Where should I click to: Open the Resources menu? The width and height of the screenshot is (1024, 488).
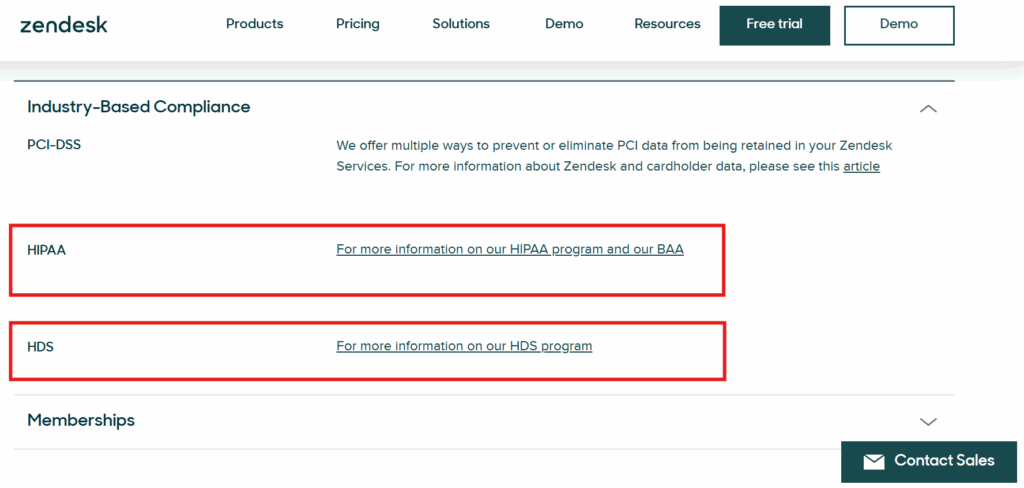click(x=667, y=24)
